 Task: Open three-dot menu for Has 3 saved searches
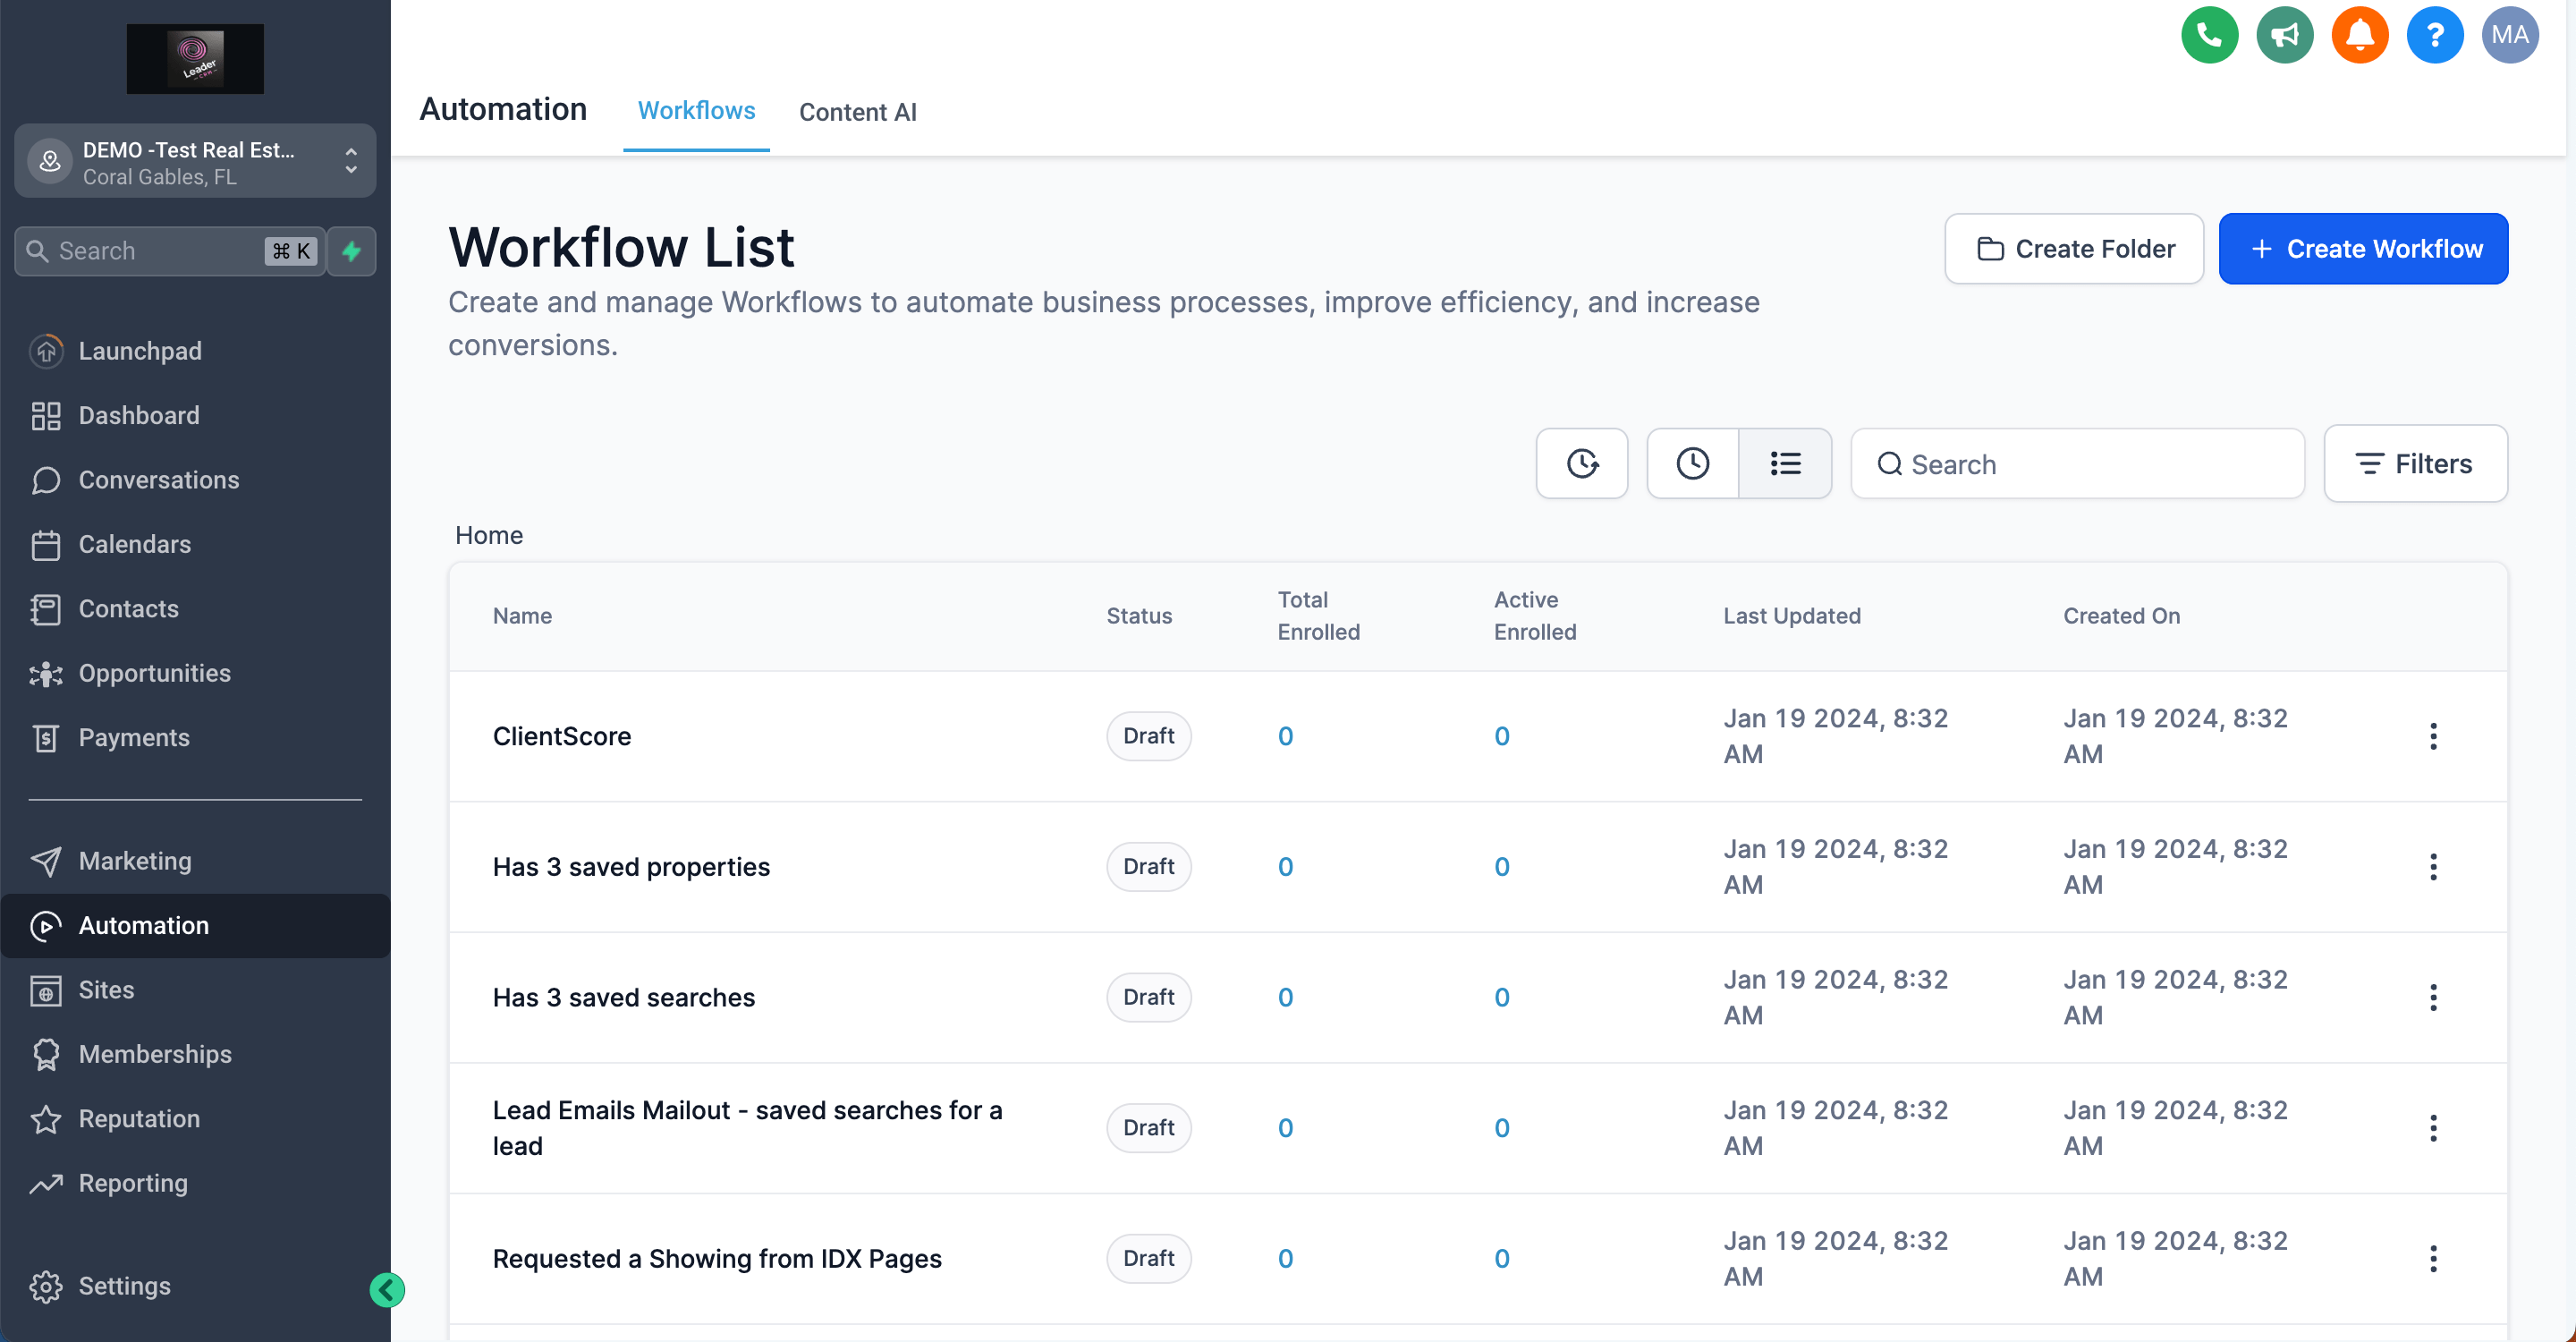[2433, 997]
